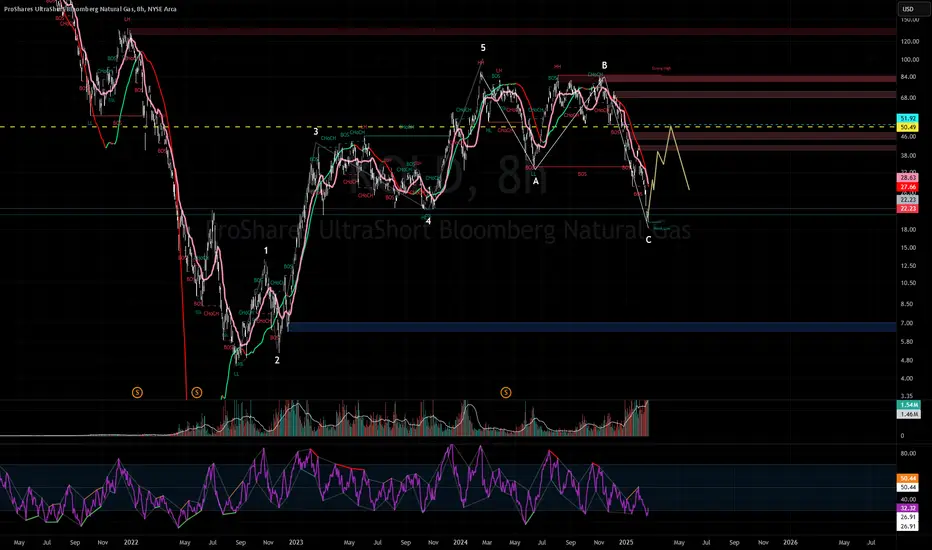Click the gray 22.23 price label
932x550 pixels.
tap(908, 200)
